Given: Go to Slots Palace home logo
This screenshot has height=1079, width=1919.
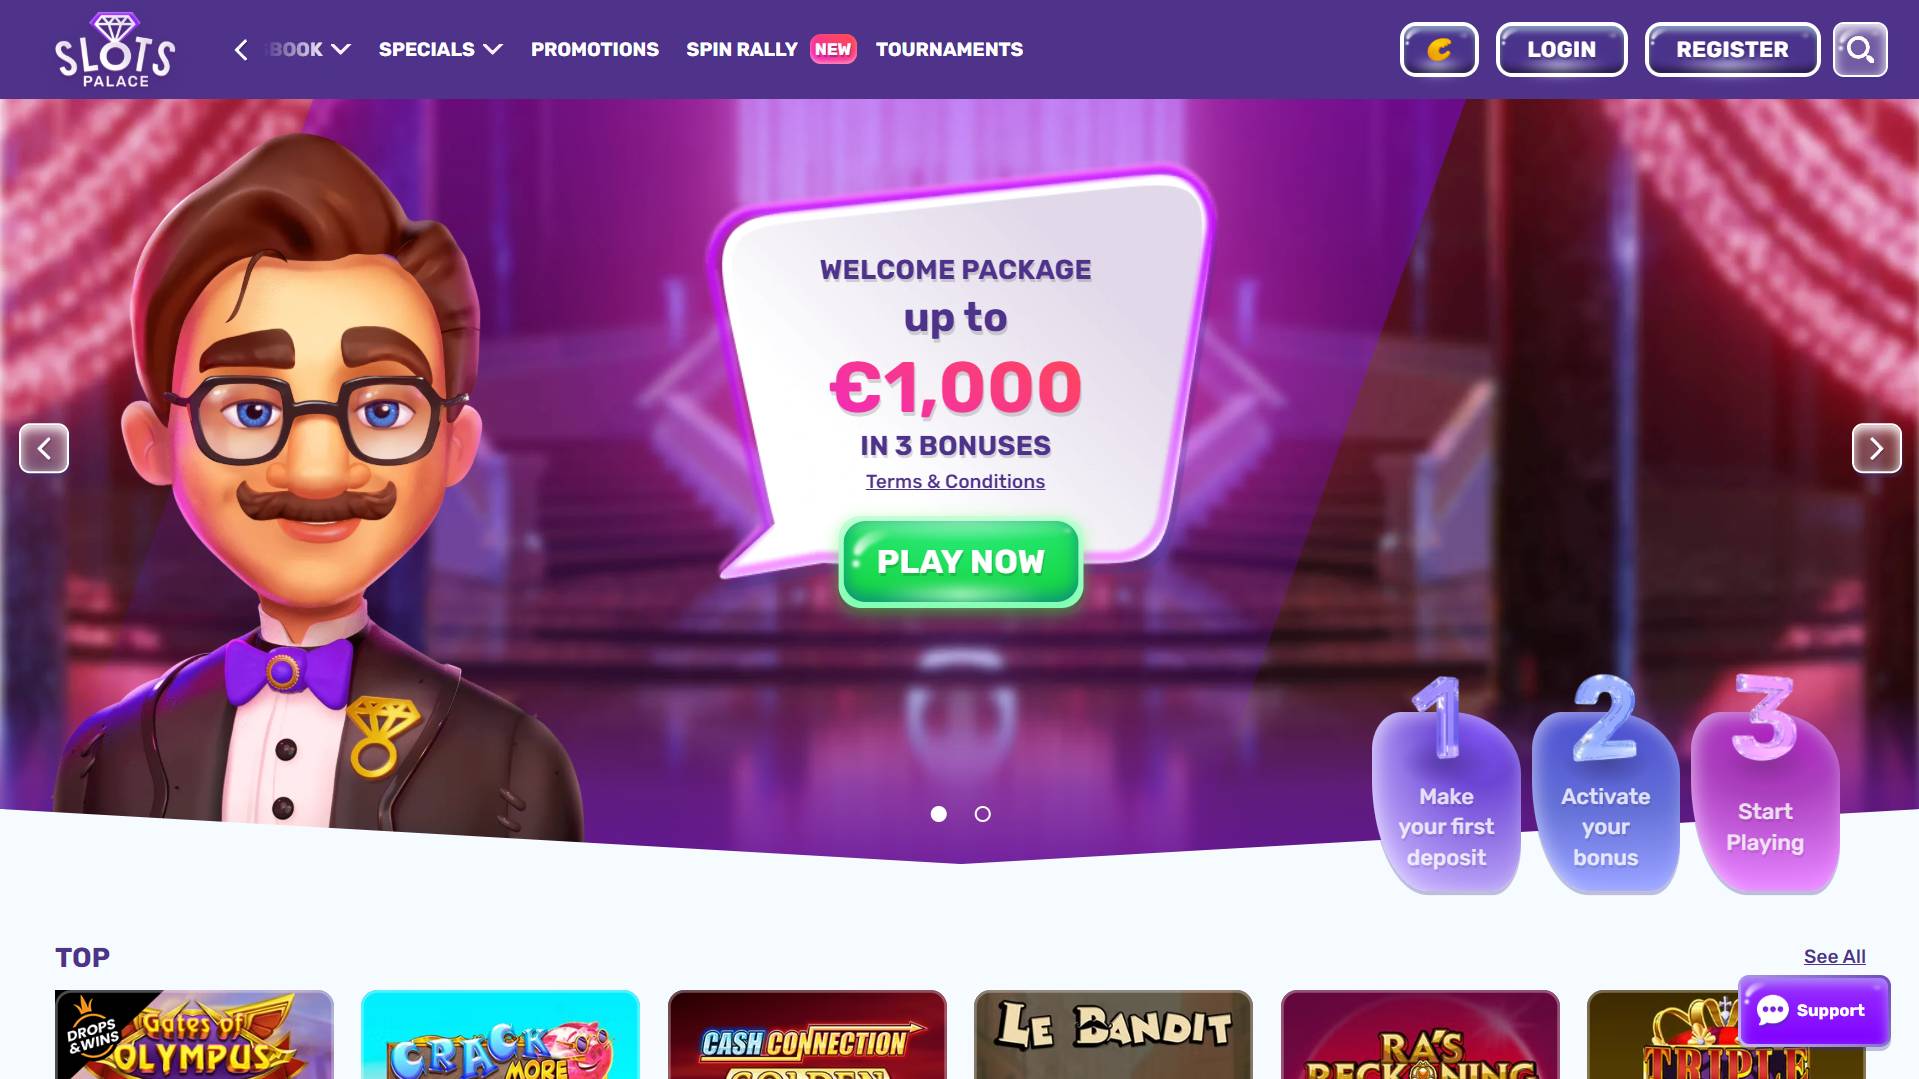Looking at the screenshot, I should tap(115, 49).
